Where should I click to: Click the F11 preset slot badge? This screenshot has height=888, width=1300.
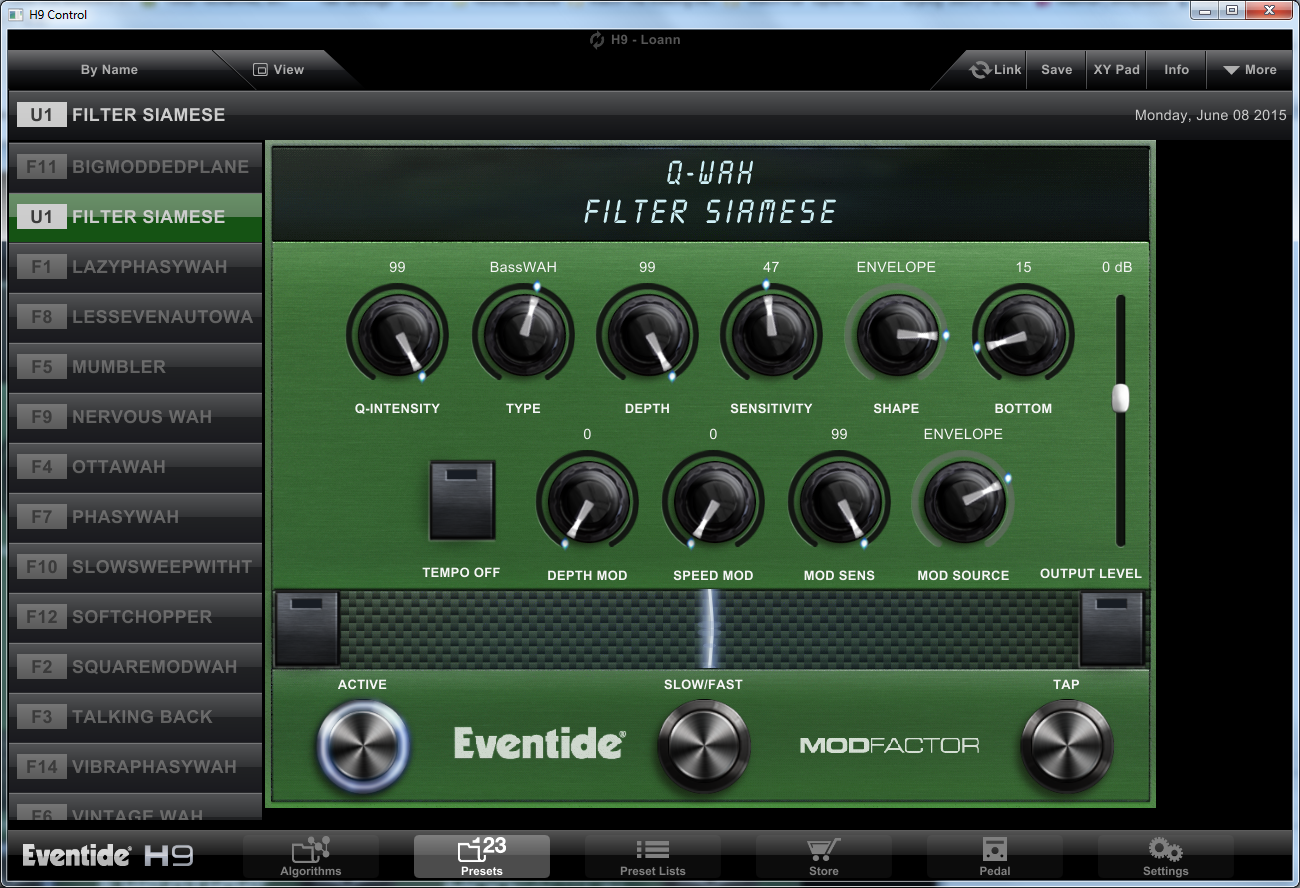click(41, 167)
